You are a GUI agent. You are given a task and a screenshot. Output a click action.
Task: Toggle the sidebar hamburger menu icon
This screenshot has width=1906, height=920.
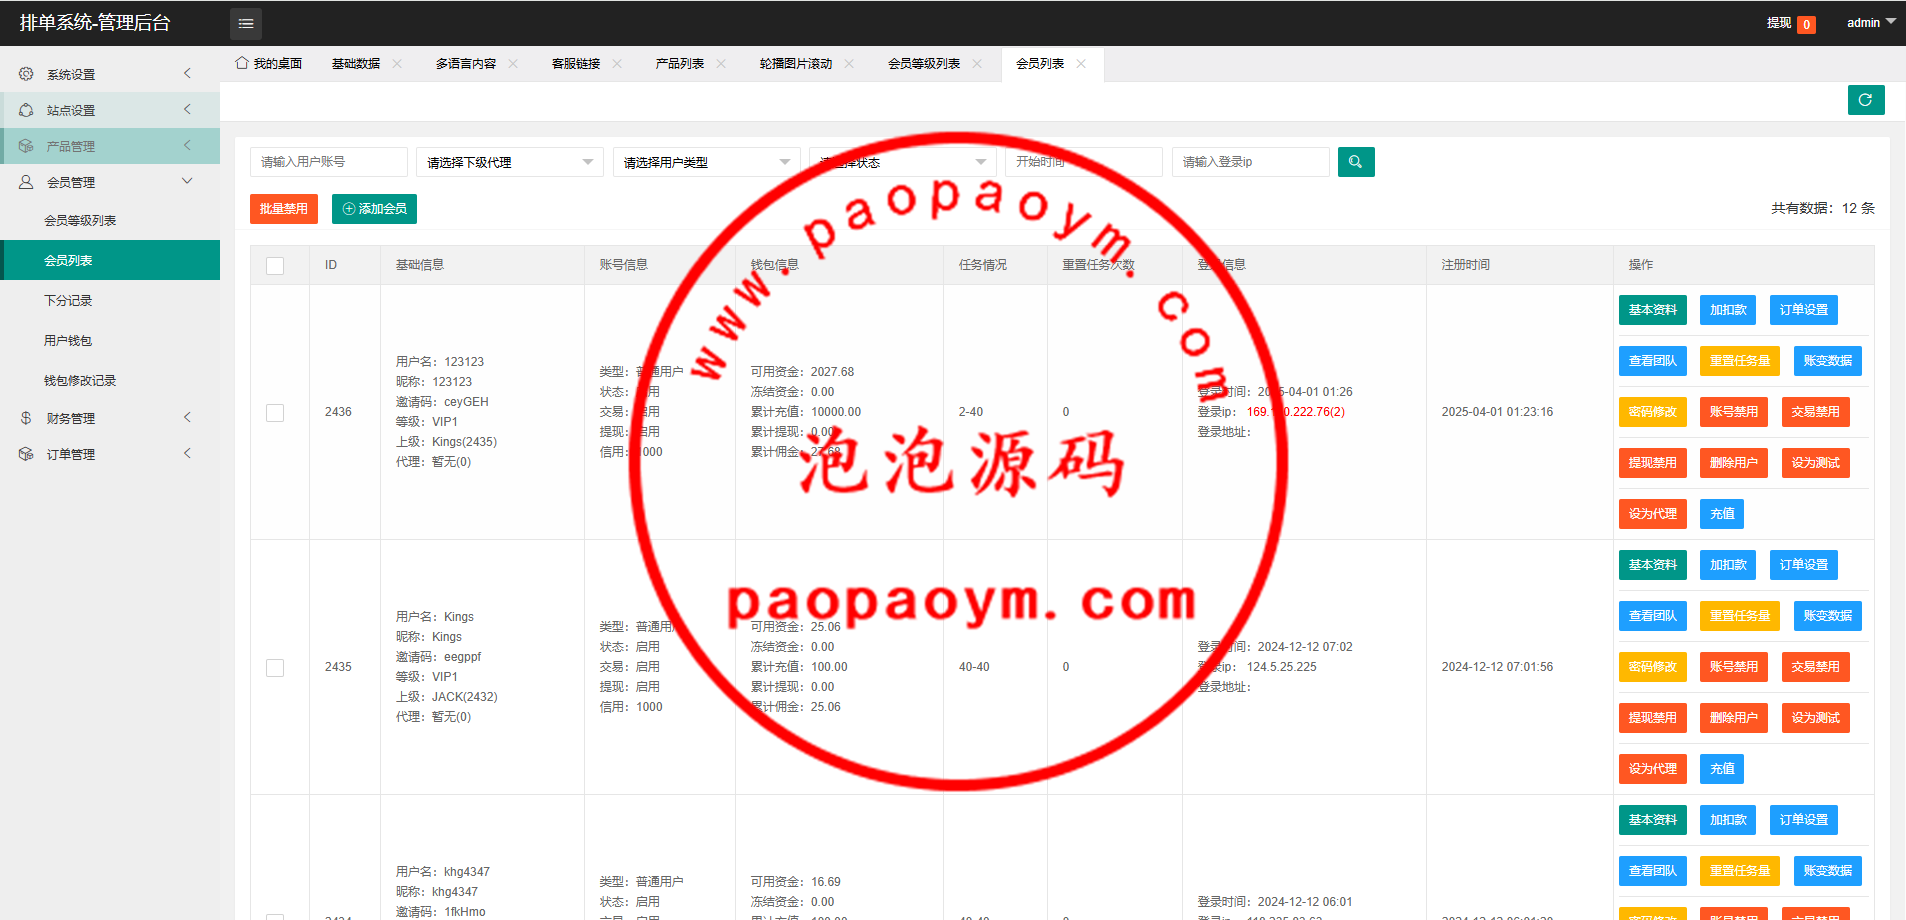246,23
